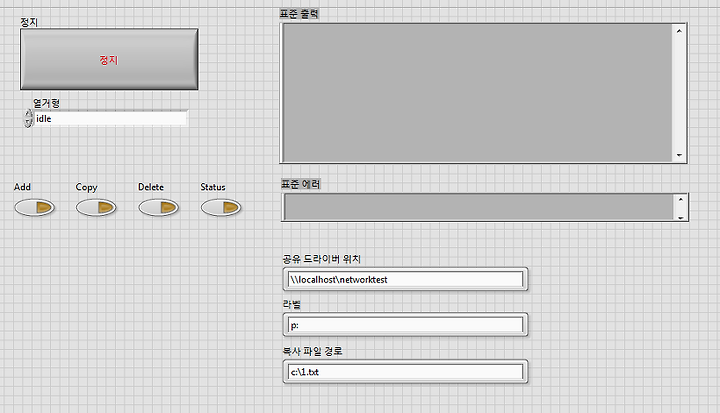Viewport: 720px width, 413px height.
Task: Toggle the Add switch
Action: coord(34,208)
